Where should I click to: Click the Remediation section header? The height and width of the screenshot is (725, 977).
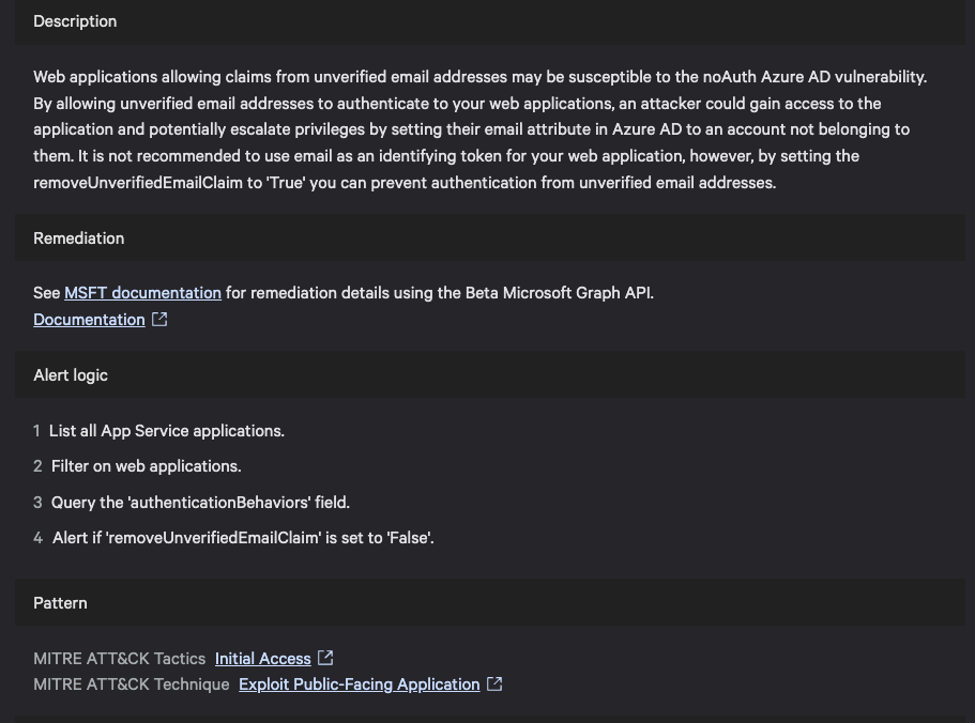79,238
